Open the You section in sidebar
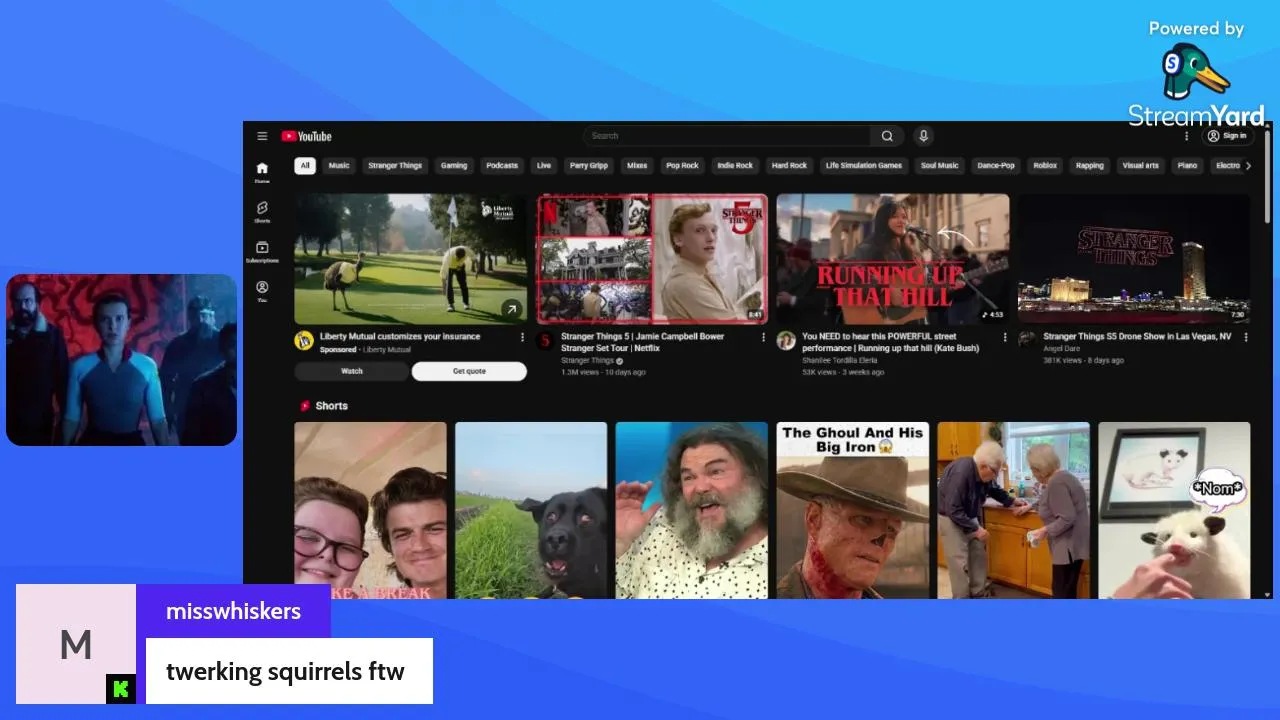1280x720 pixels. click(x=262, y=291)
